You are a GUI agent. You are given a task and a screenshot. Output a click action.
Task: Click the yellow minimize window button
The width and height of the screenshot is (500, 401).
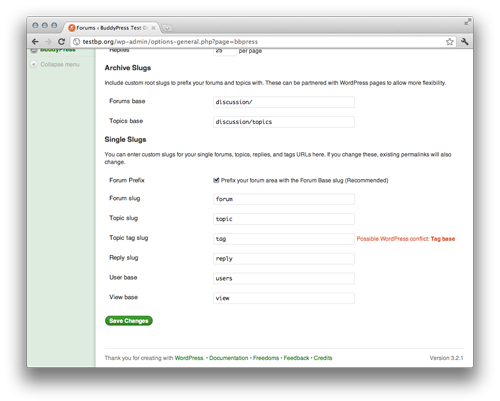[45, 25]
